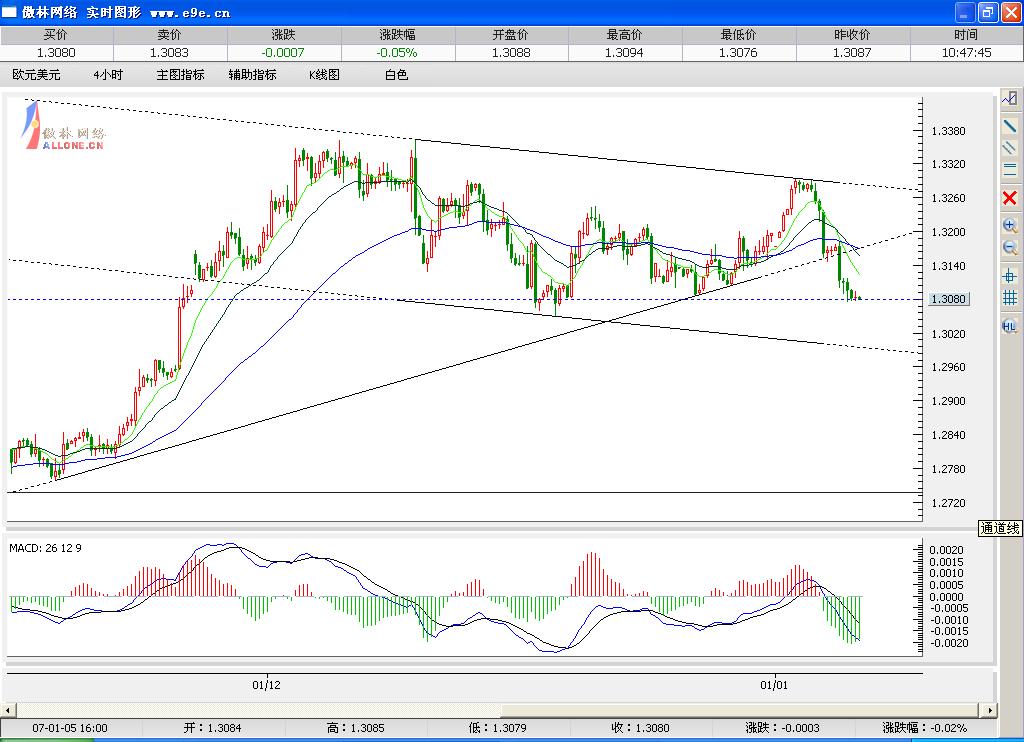Click the left arrow of the horizontal scrollbar

coord(8,710)
